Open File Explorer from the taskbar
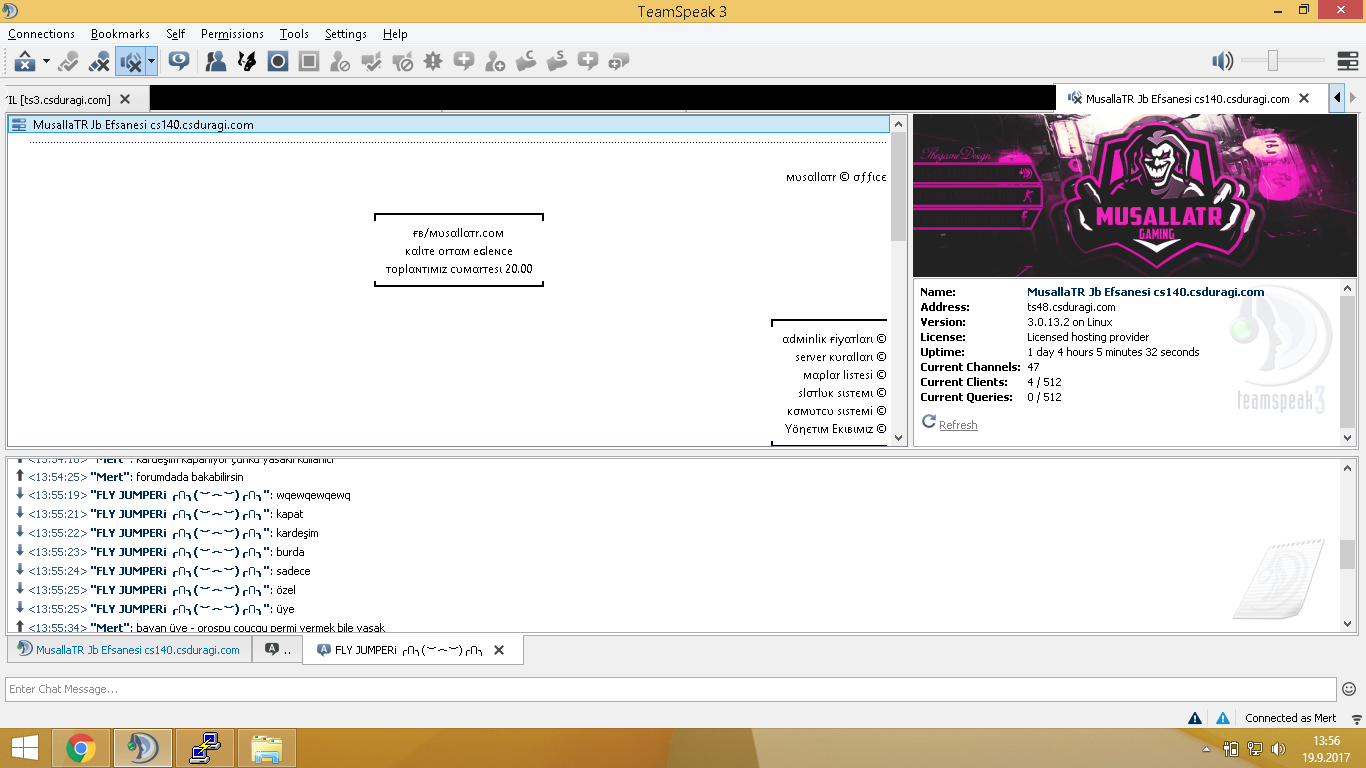 [267, 748]
